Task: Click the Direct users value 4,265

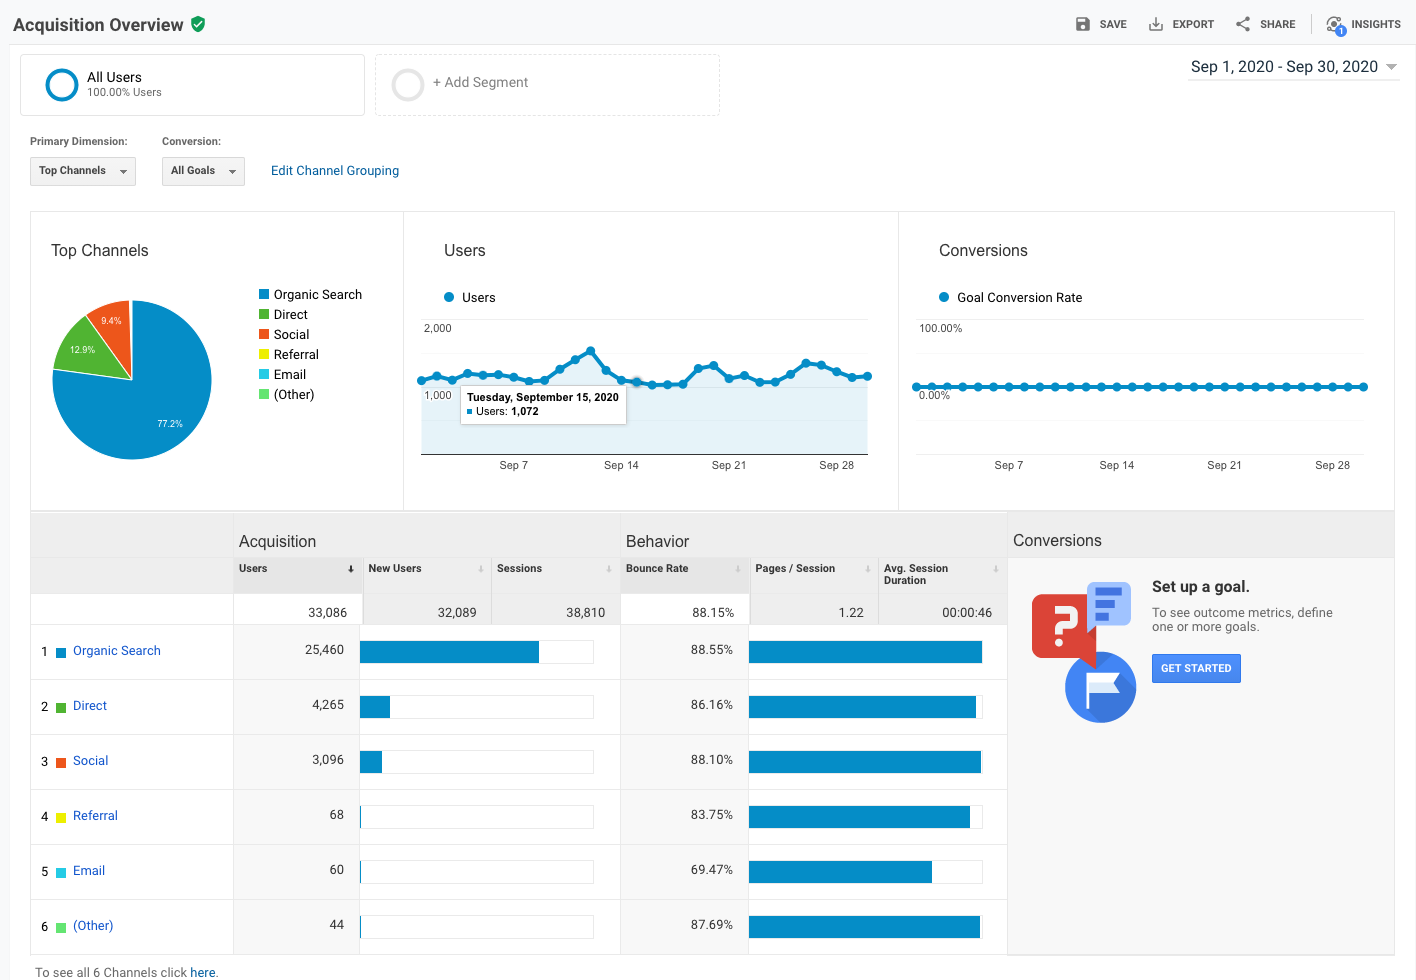Action: [328, 705]
